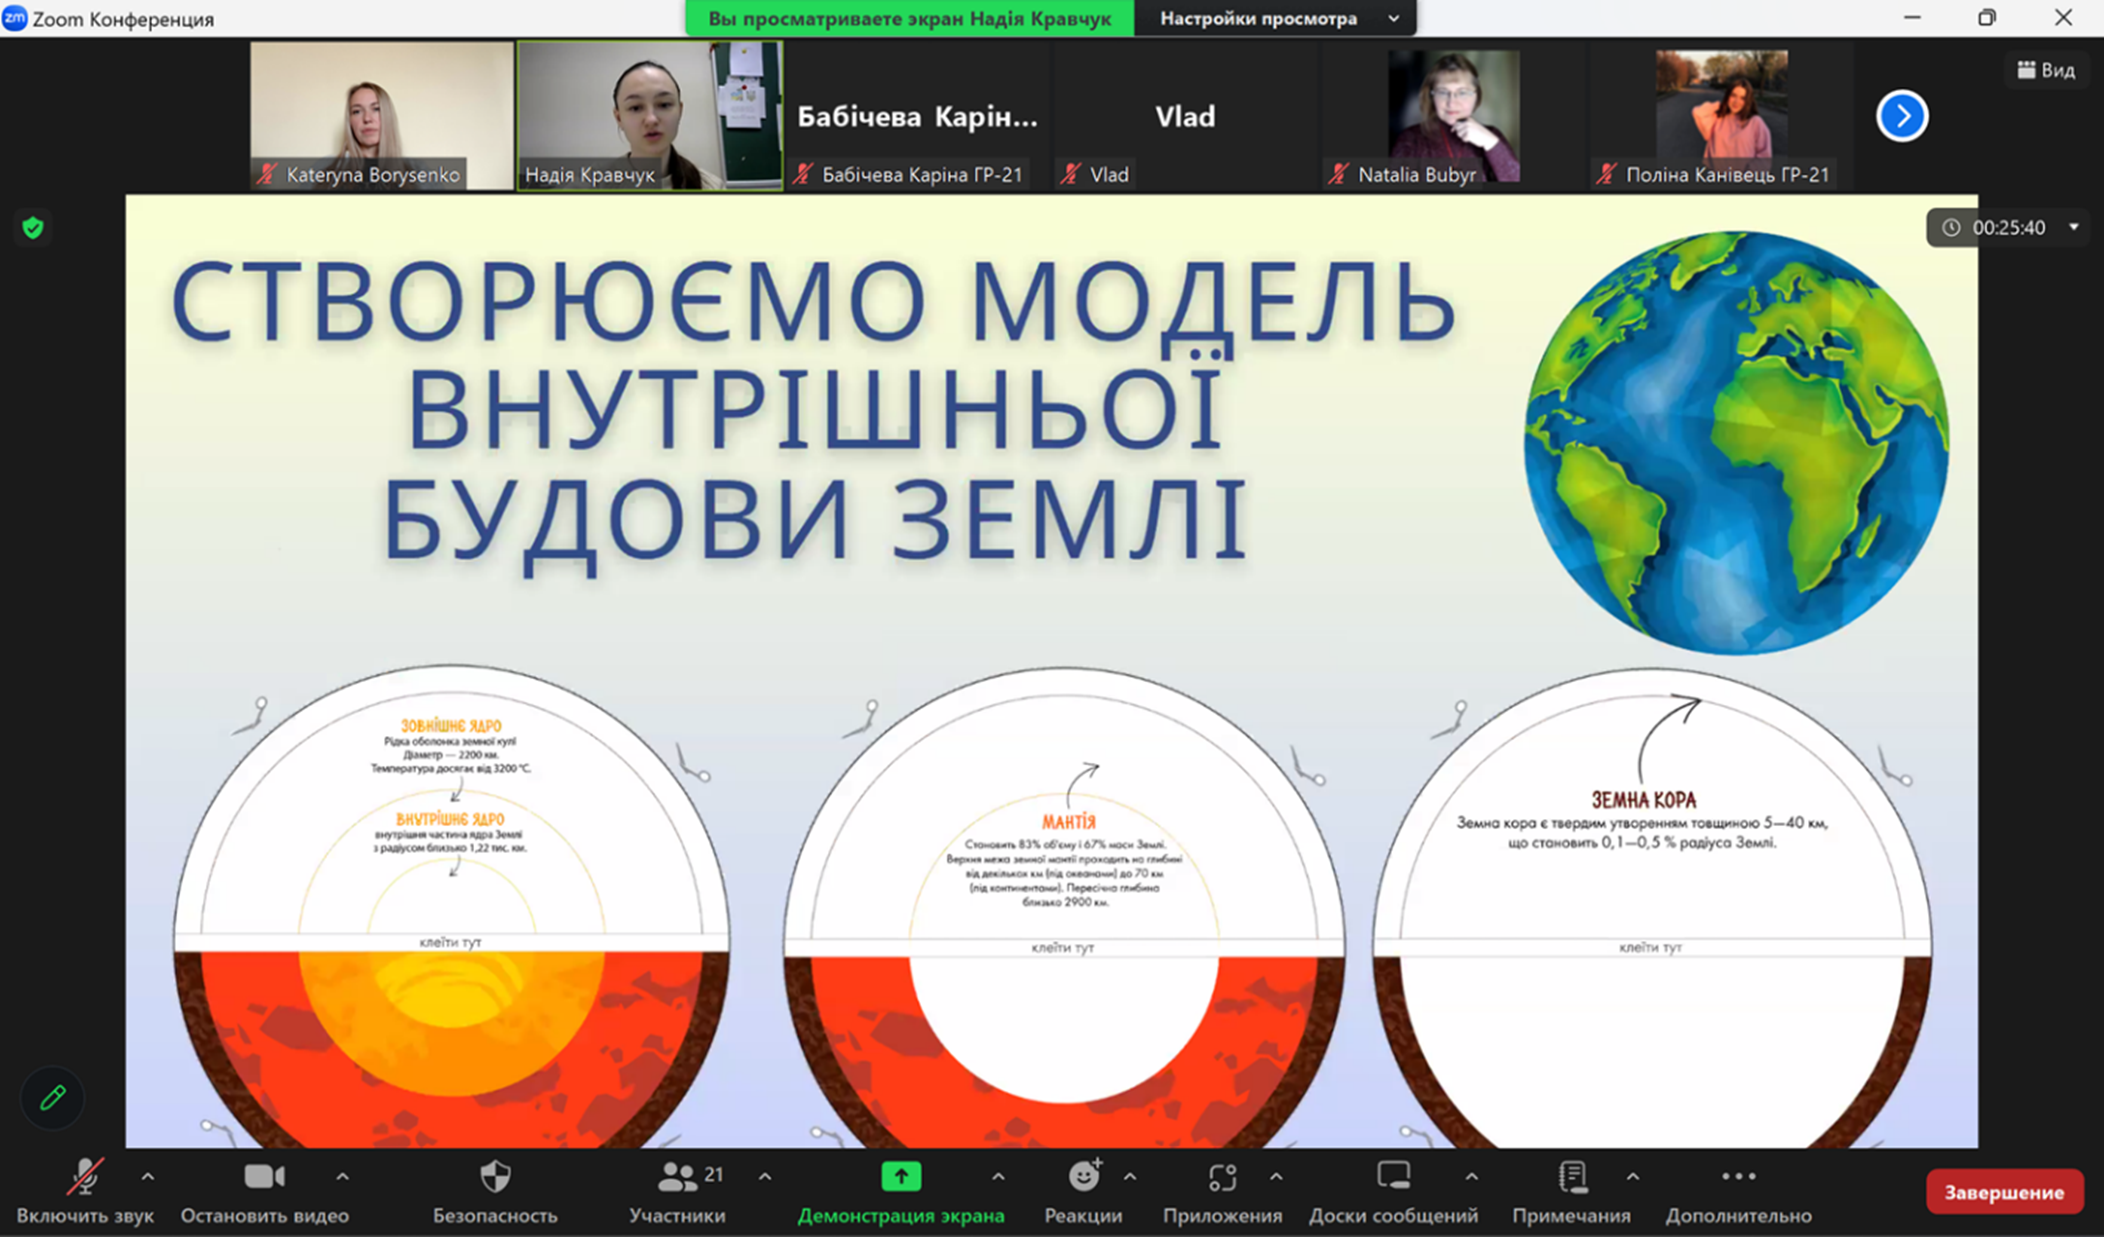Open the Notes (Примечания) tool
This screenshot has height=1237, width=2104.
[x=1571, y=1178]
